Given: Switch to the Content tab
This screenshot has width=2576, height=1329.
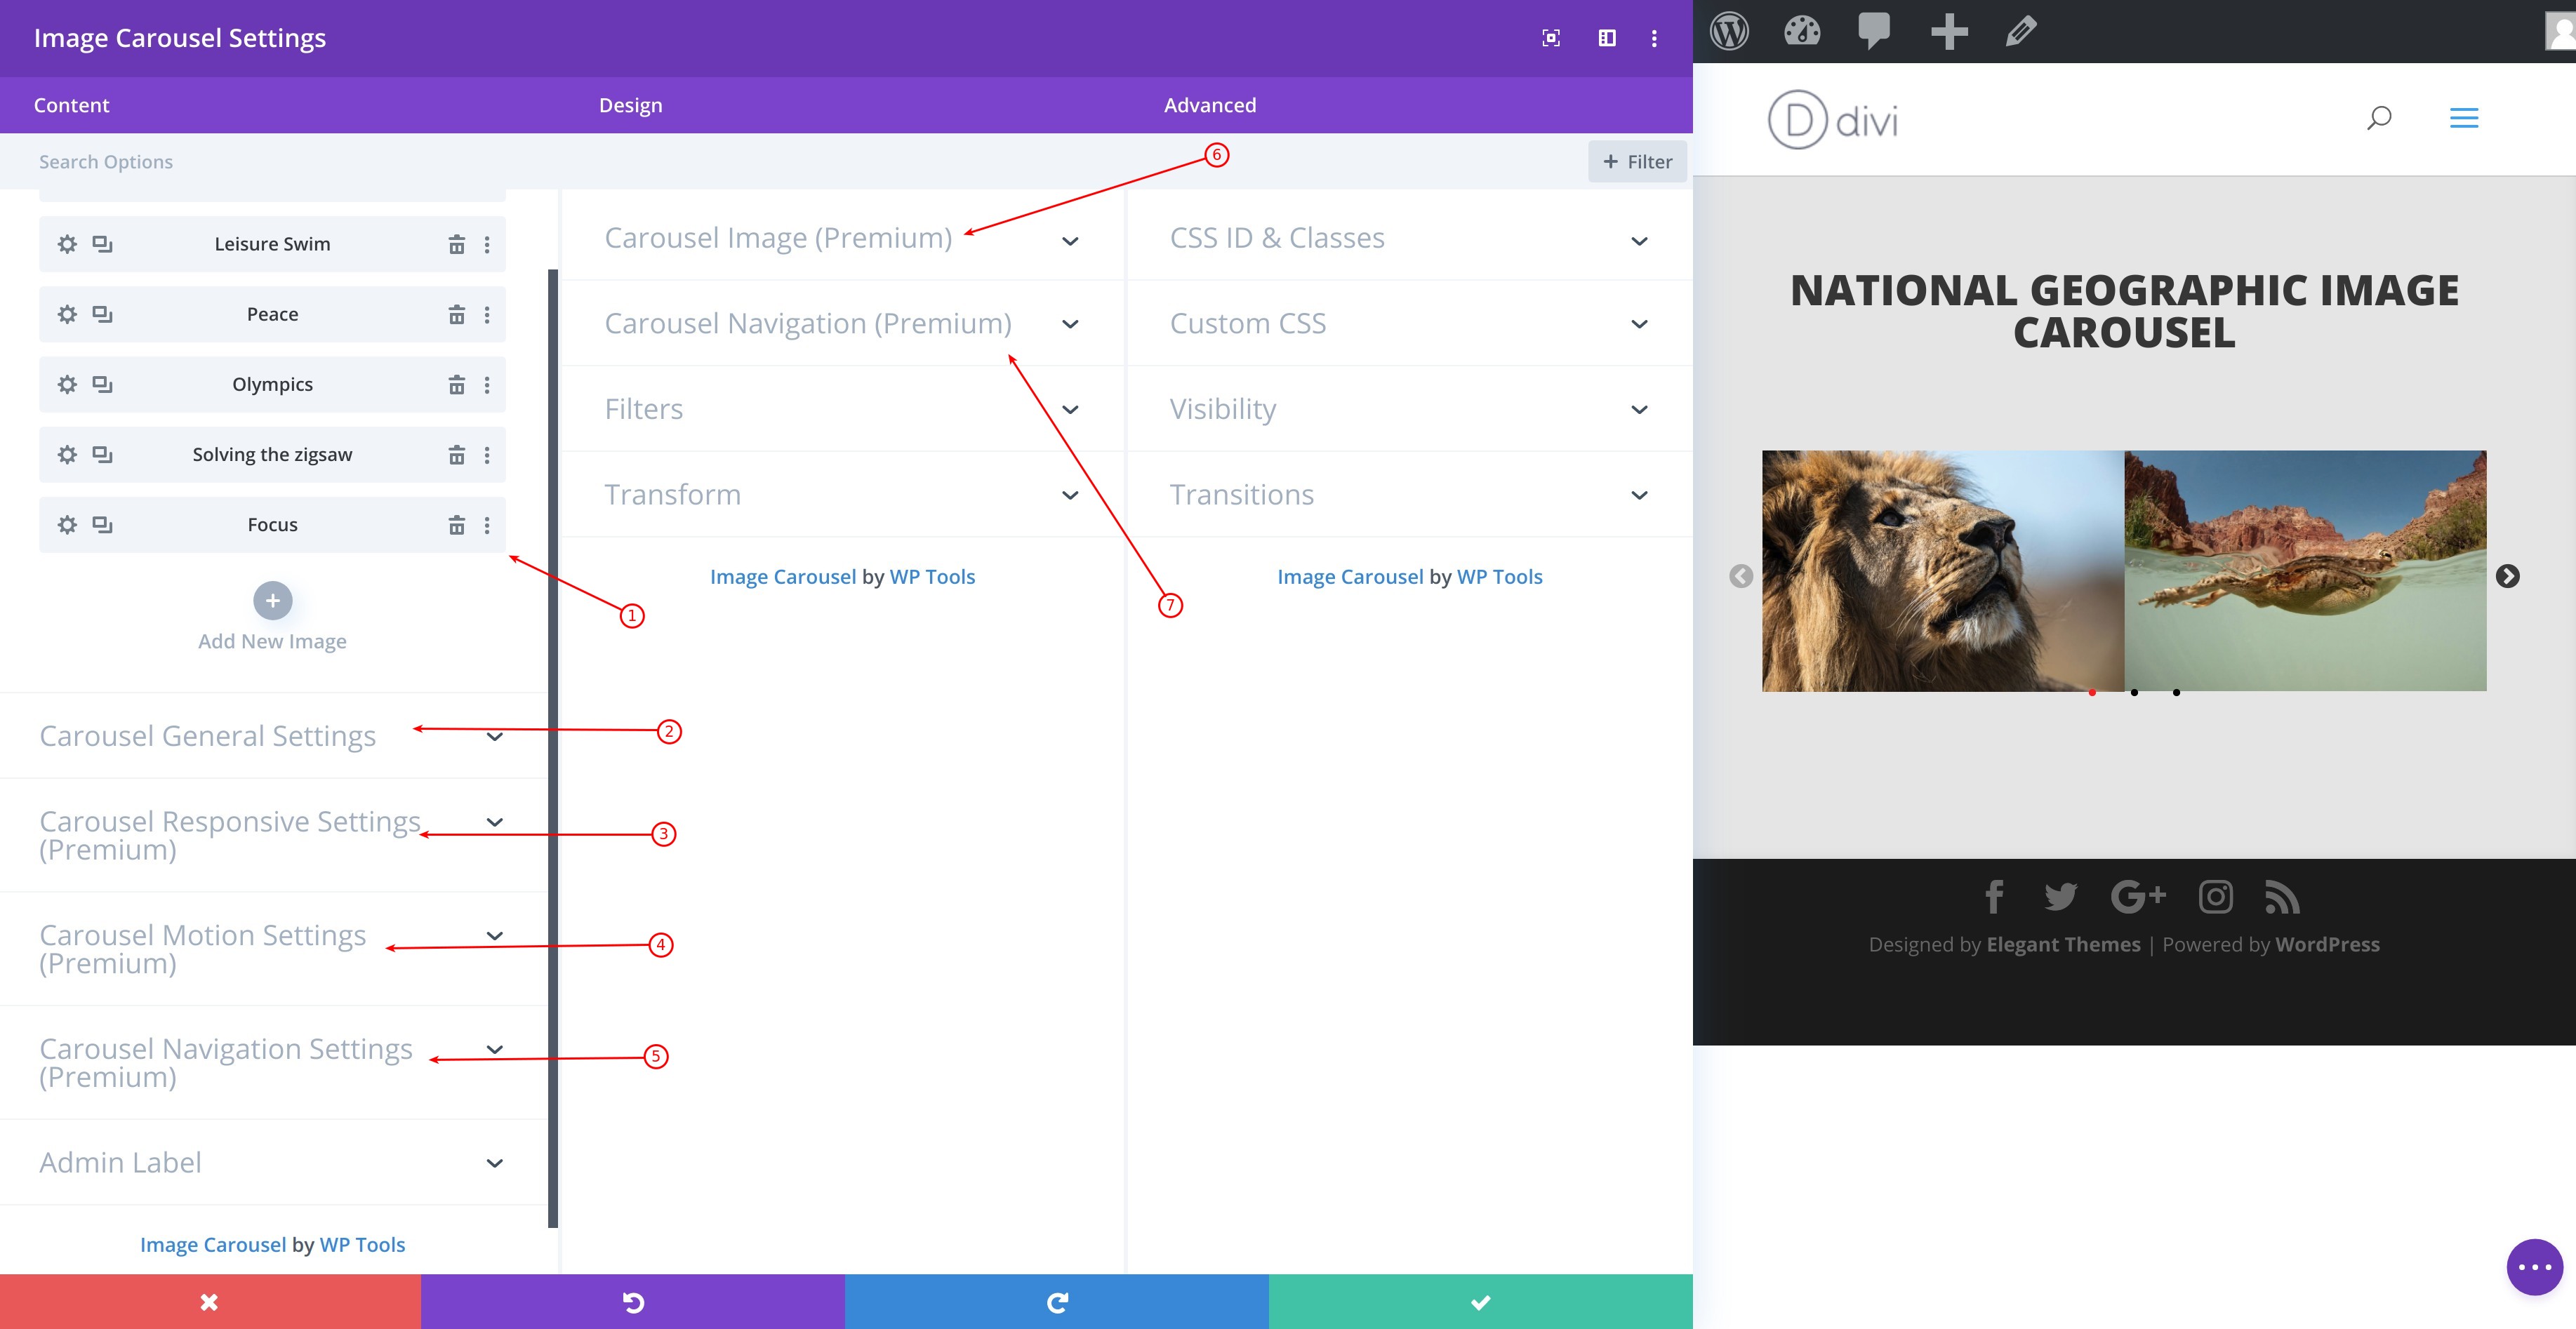Looking at the screenshot, I should [71, 105].
